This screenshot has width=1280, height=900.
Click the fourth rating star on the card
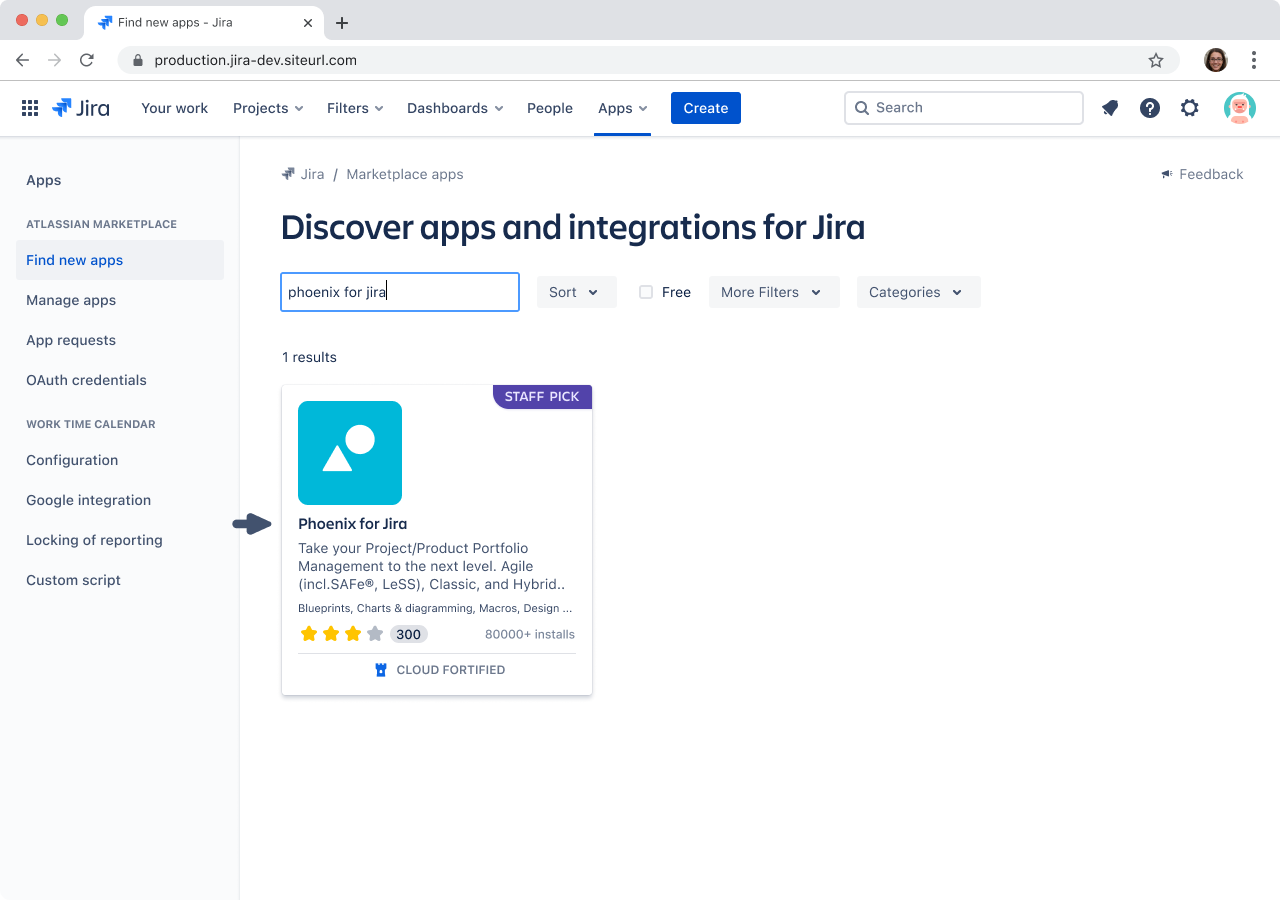click(374, 633)
